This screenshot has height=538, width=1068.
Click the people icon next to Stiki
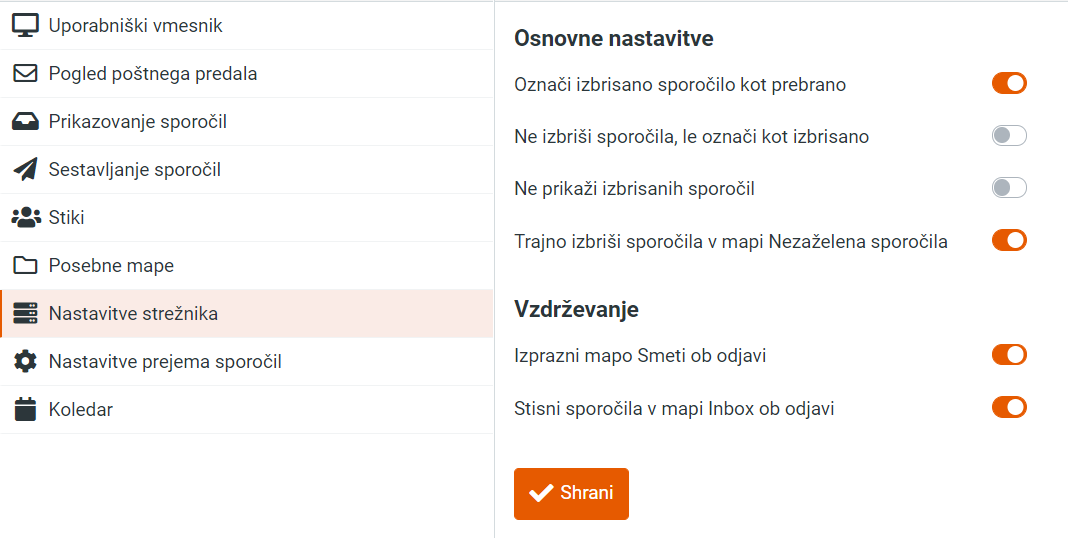26,217
